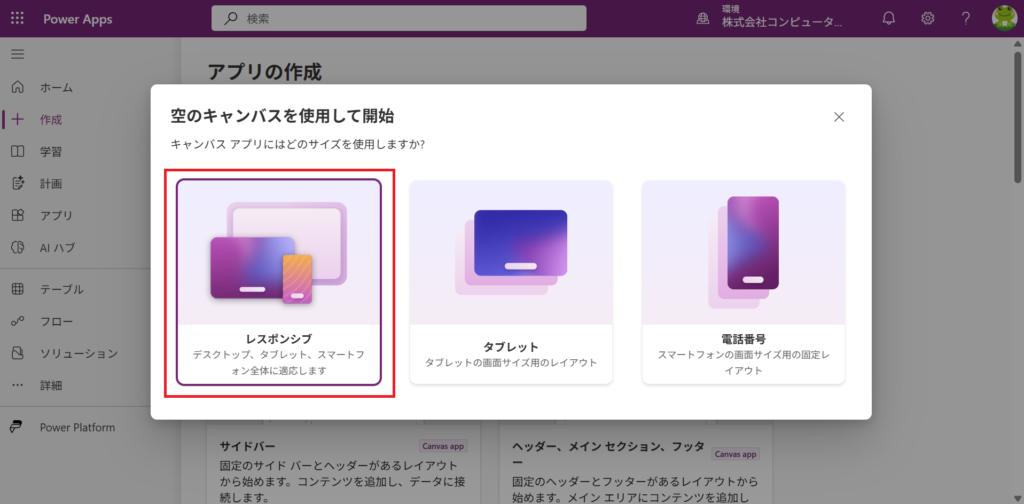Click the 作成 plus icon

coord(18,119)
